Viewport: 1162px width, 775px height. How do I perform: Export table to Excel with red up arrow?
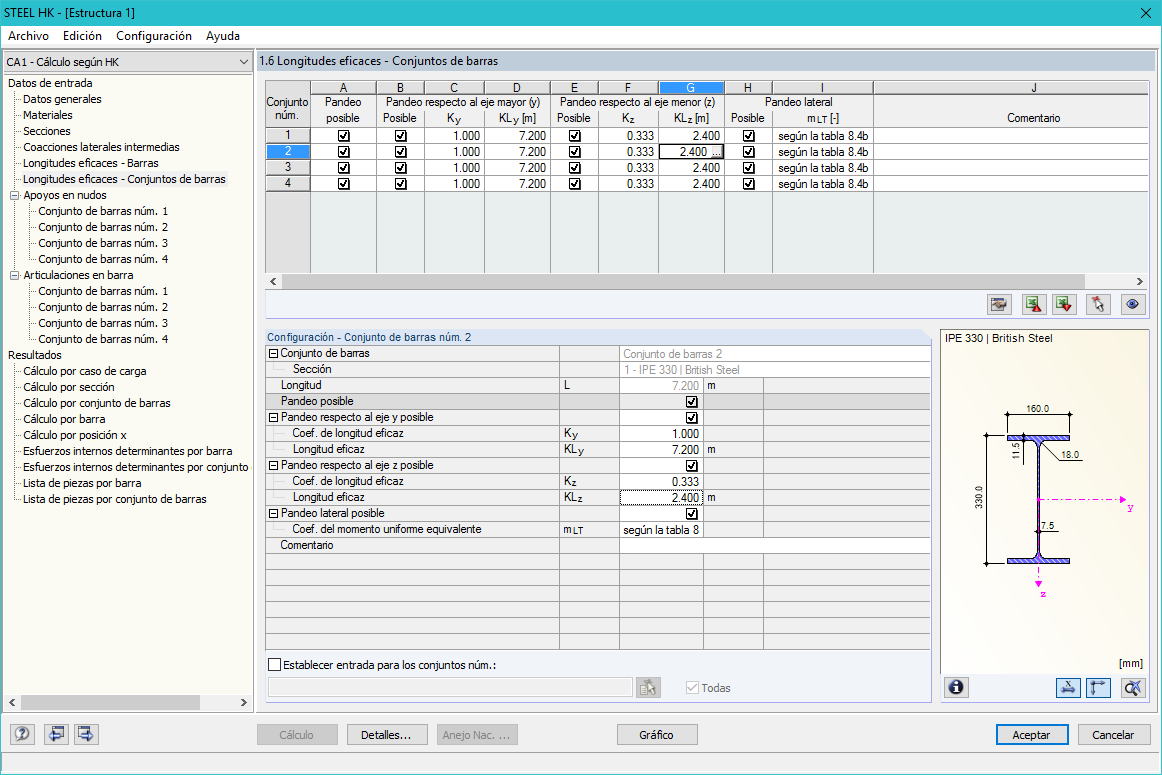(x=1034, y=305)
